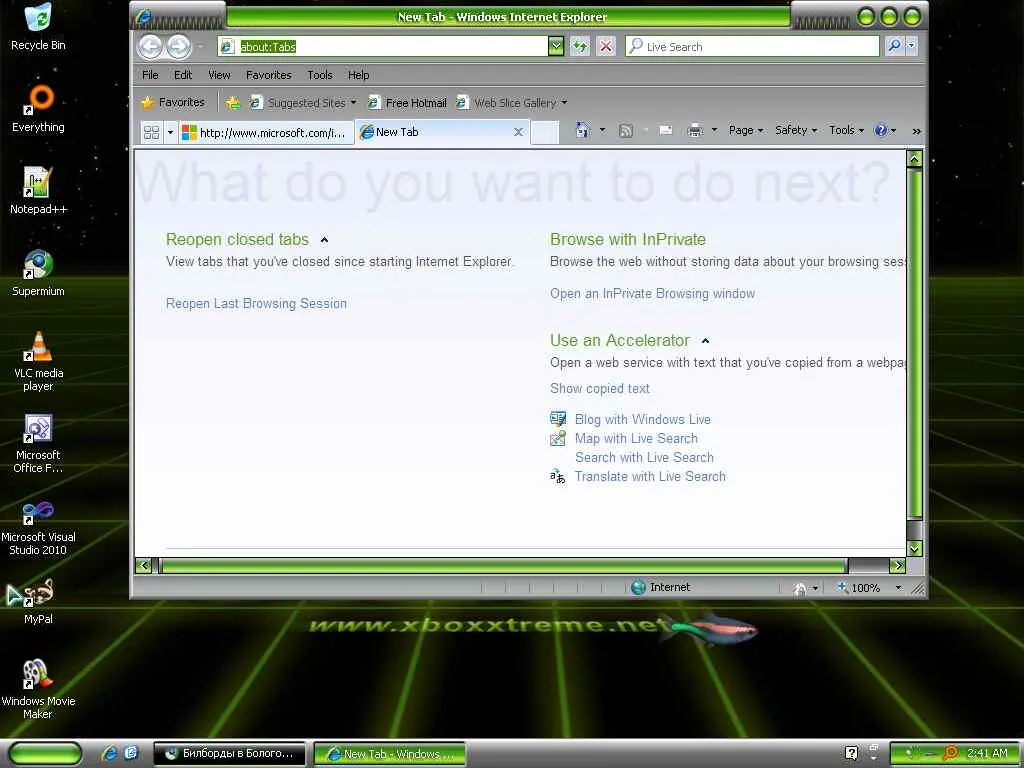Open VLC media player shortcut
Screen dimensions: 1024x768
click(x=38, y=360)
